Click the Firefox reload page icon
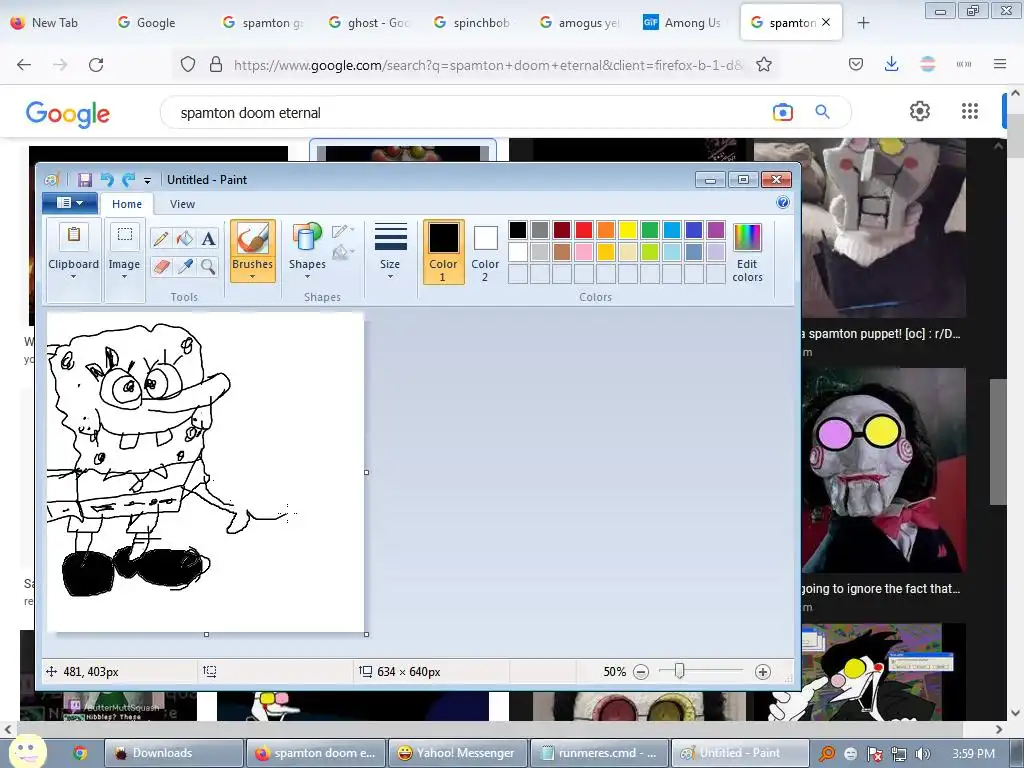Screen dimensions: 1024x768 pos(96,65)
